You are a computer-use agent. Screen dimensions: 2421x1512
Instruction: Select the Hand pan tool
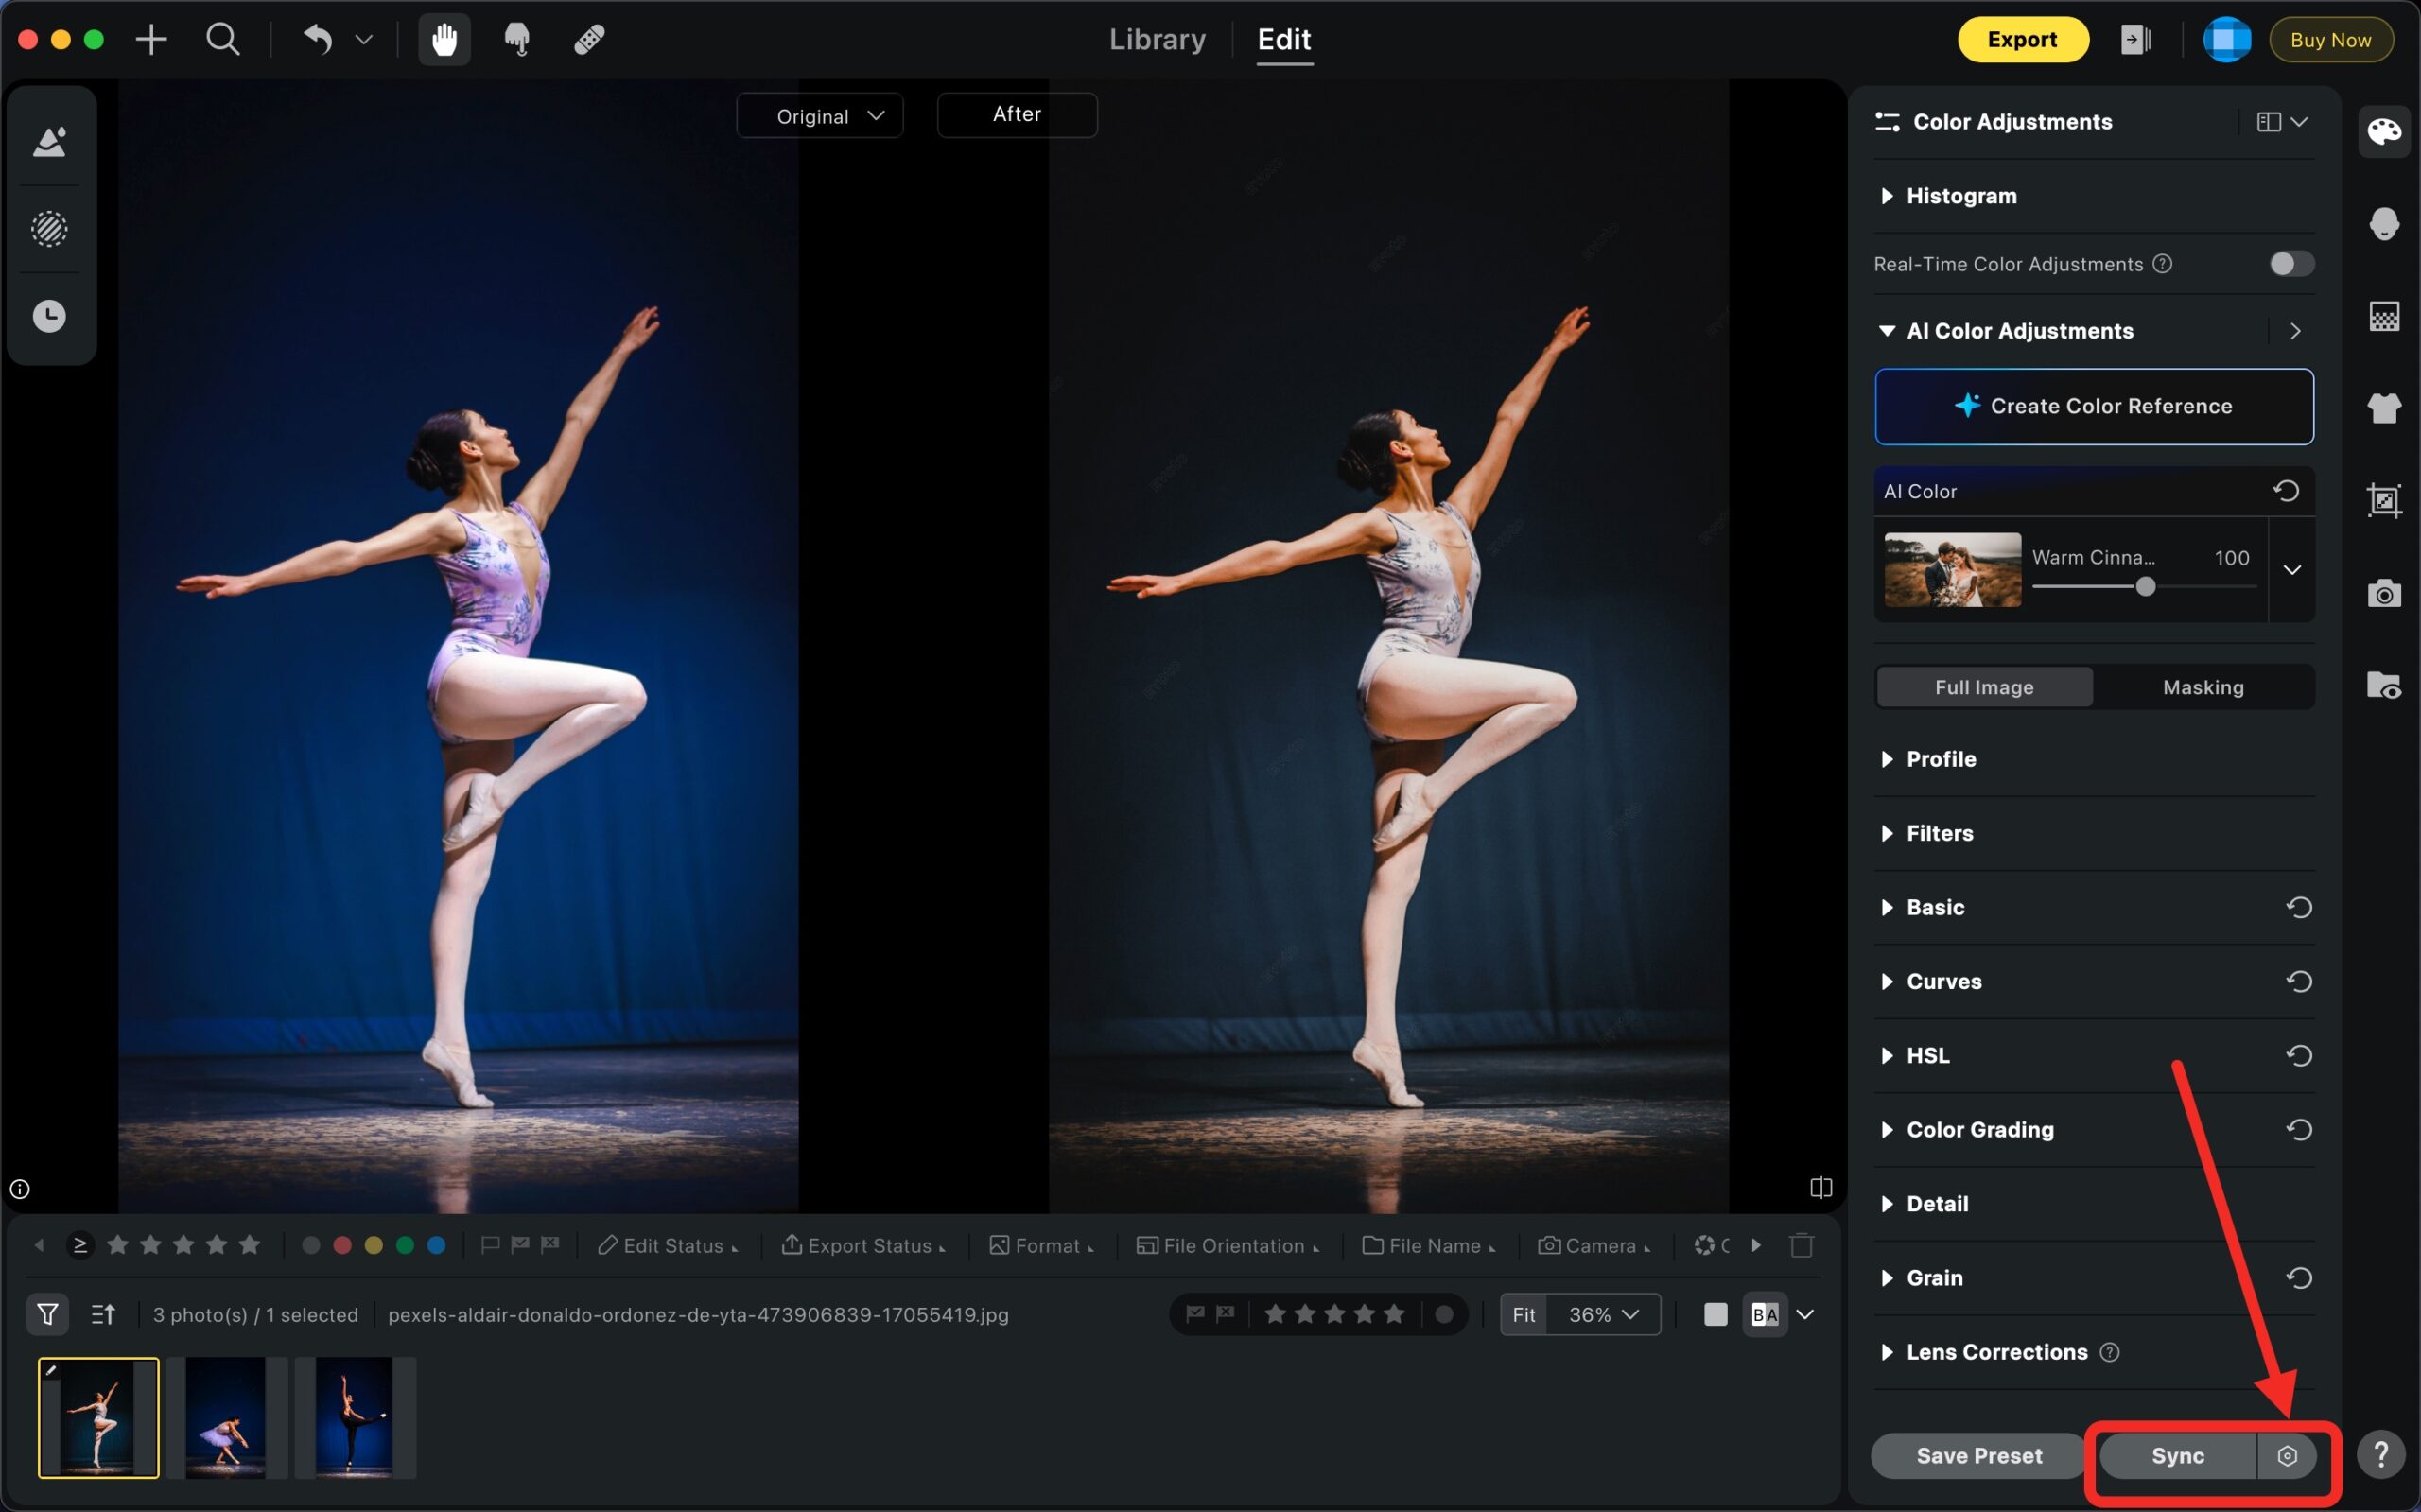[444, 40]
